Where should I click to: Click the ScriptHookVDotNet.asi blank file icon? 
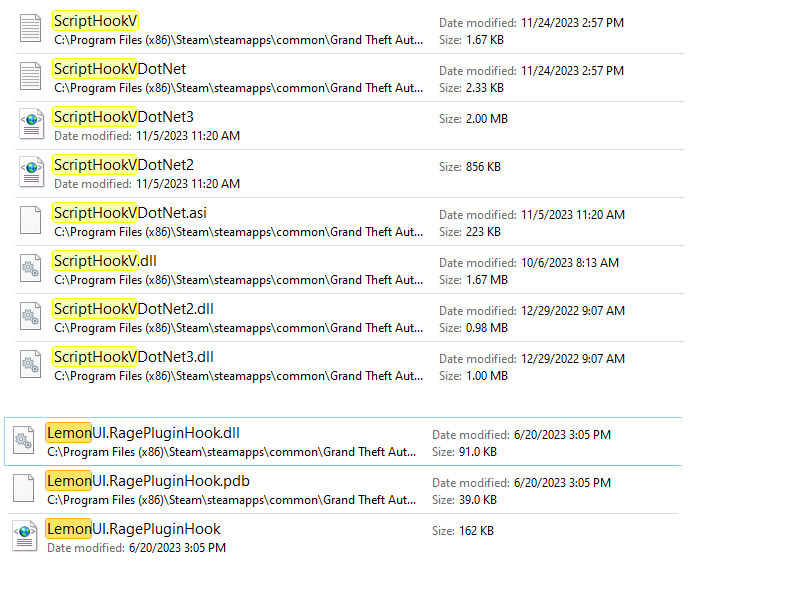click(31, 220)
